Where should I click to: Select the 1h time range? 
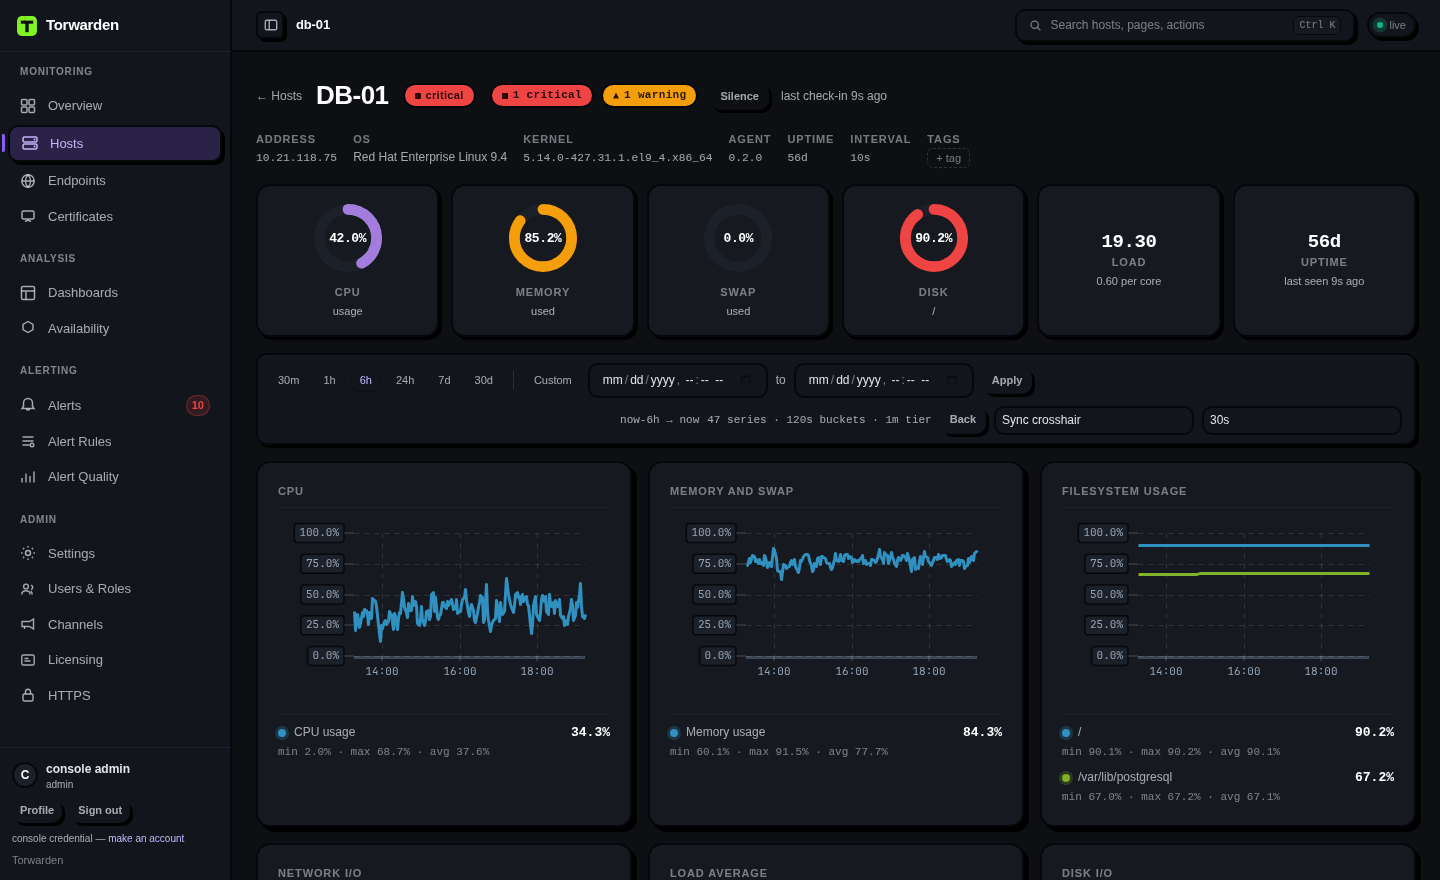329,380
